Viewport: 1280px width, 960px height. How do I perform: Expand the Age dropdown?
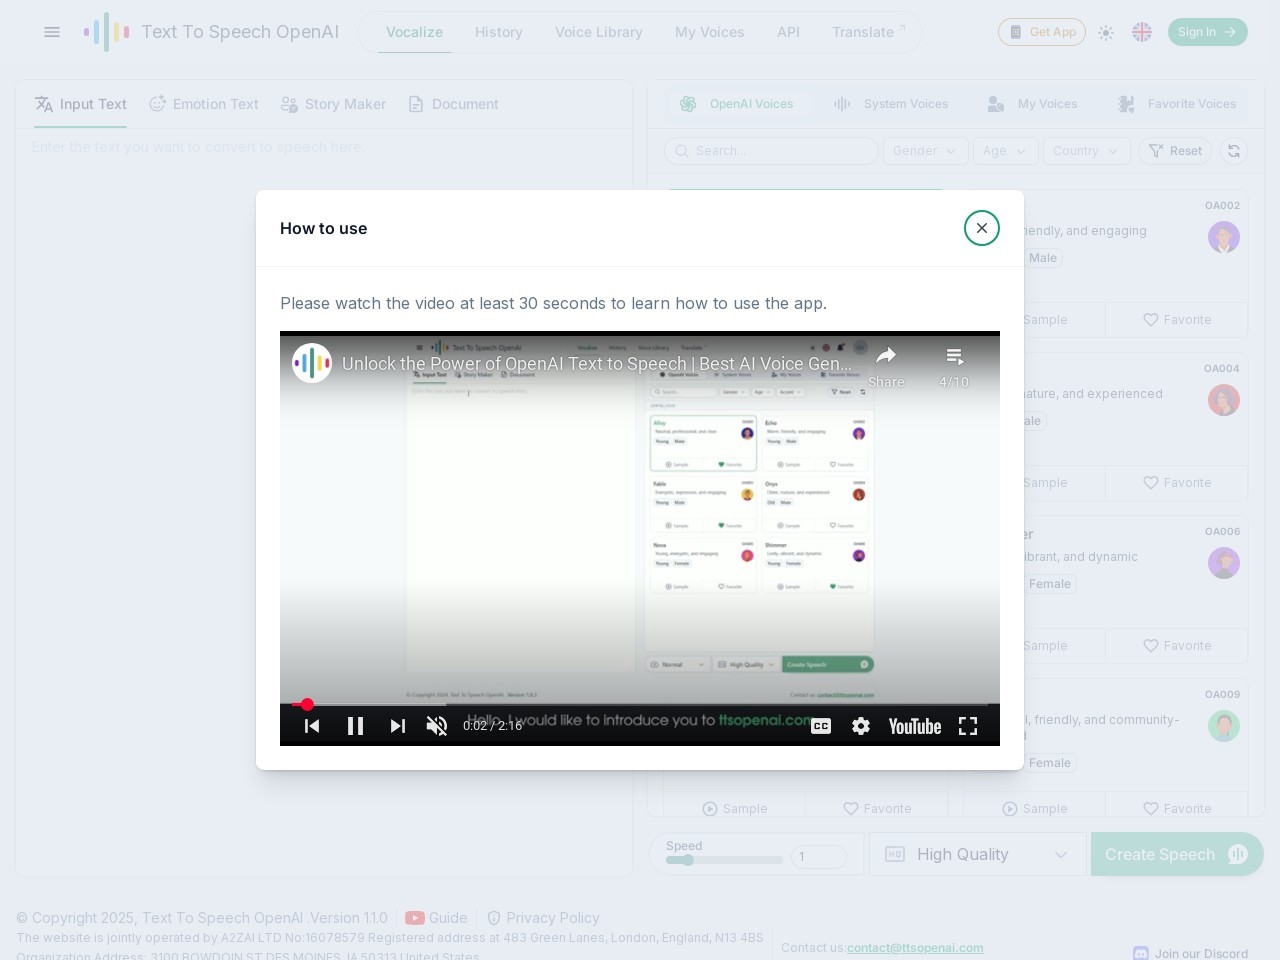pyautogui.click(x=1005, y=151)
